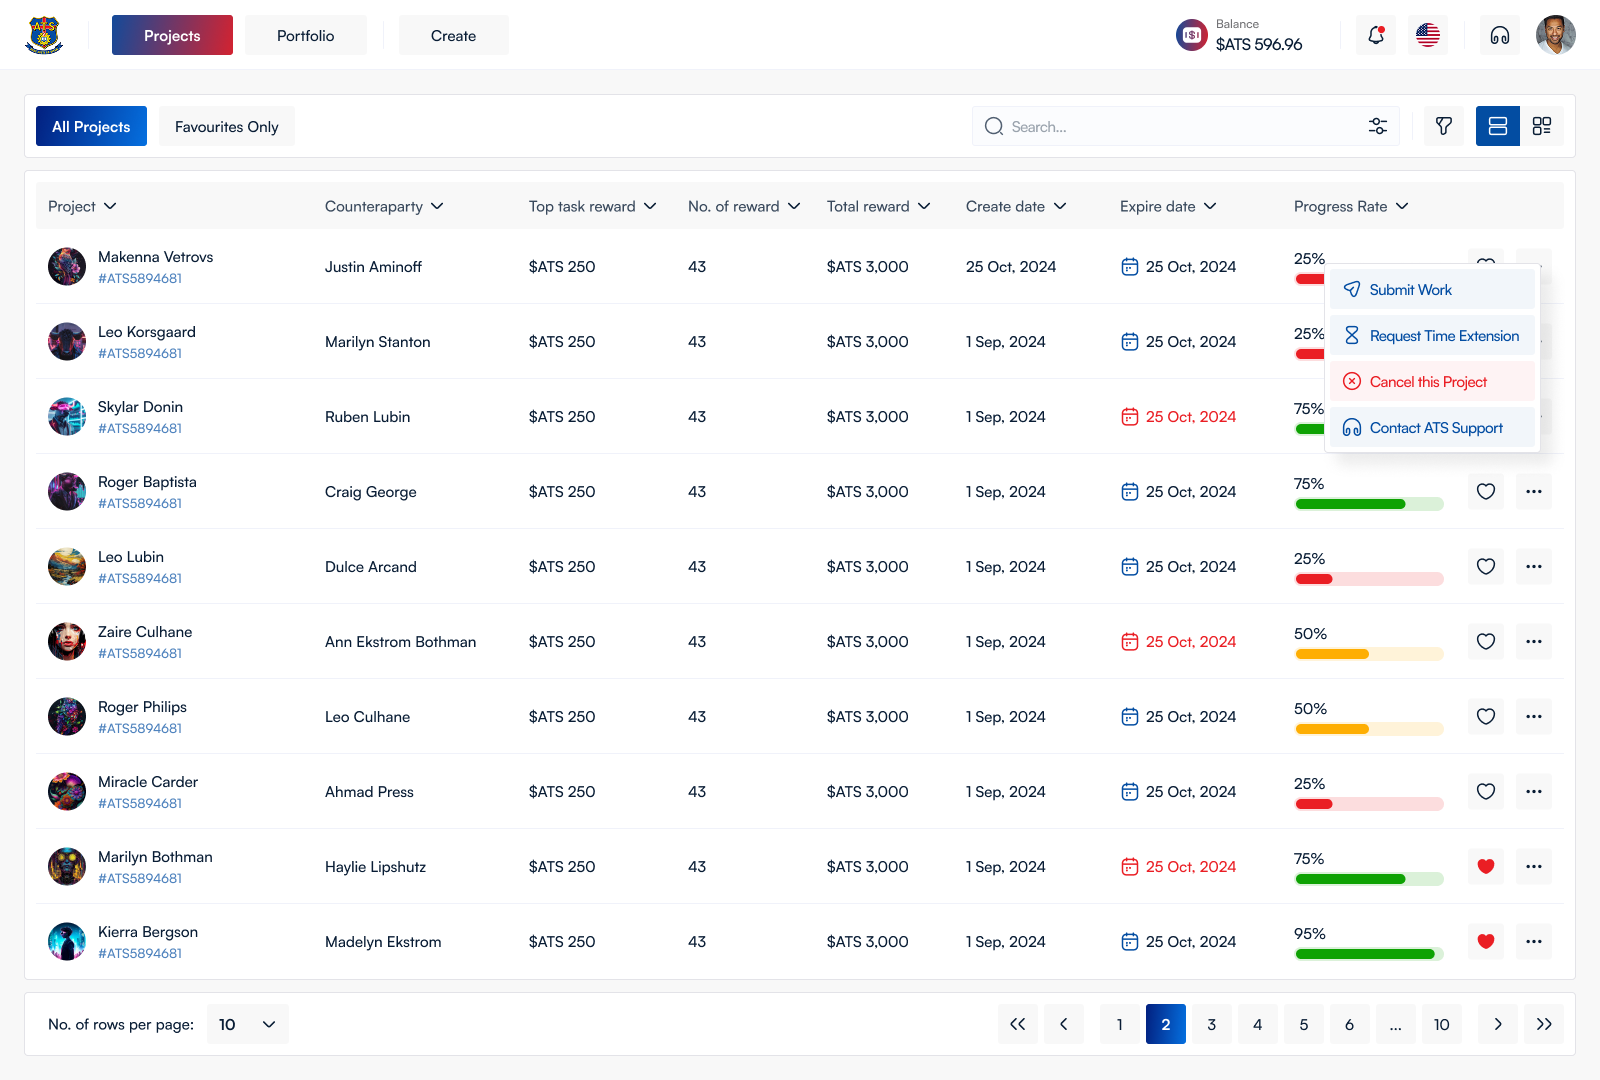Unfavourite the Marilyn Bothman project

tap(1486, 866)
